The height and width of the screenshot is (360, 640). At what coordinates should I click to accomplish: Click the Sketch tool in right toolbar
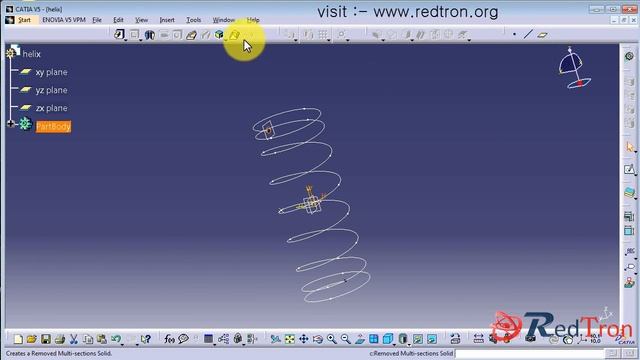pyautogui.click(x=629, y=169)
